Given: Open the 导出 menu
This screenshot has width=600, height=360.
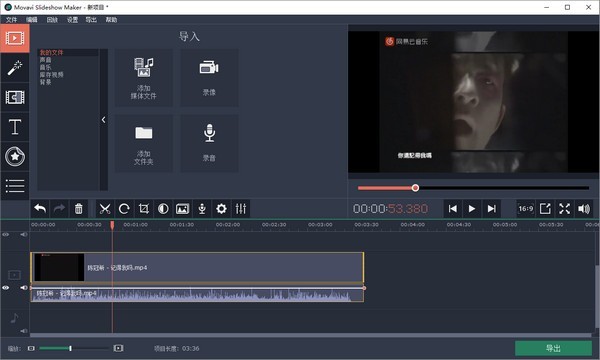Looking at the screenshot, I should click(x=91, y=20).
